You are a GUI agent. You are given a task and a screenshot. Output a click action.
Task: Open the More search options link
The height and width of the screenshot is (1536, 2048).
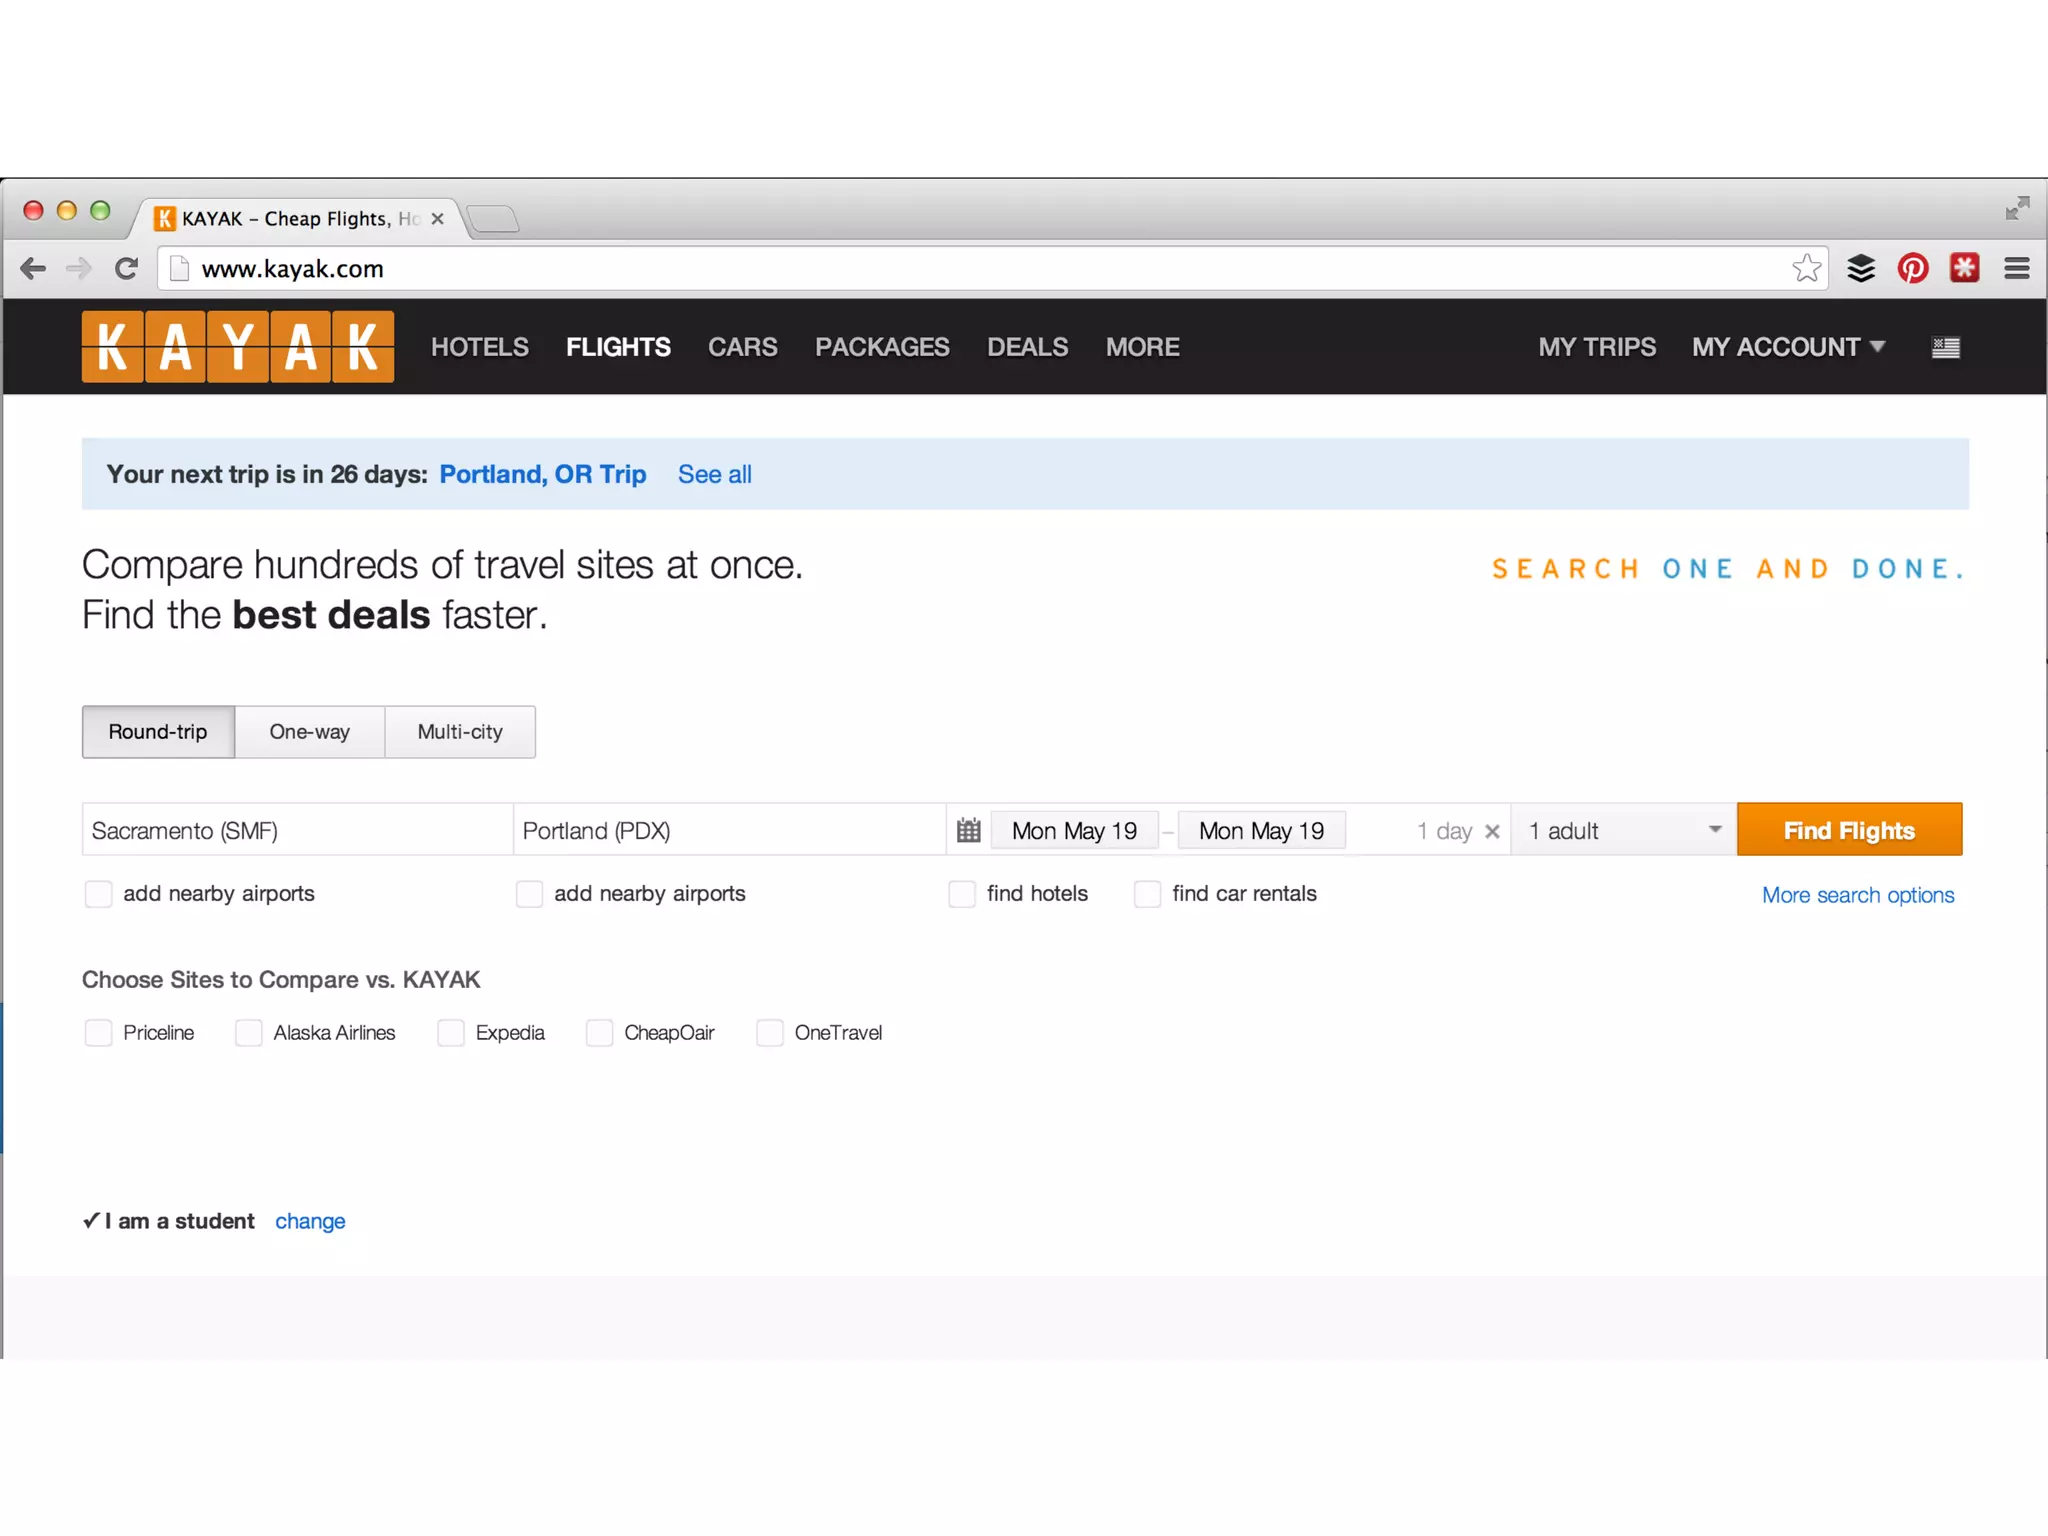pyautogui.click(x=1857, y=895)
